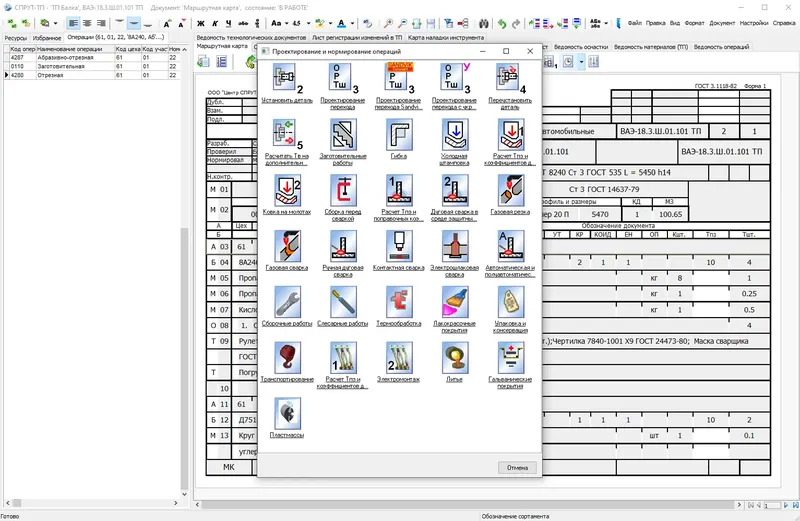
Task: Choose the 'Транспортирование' hook icon
Action: click(287, 357)
